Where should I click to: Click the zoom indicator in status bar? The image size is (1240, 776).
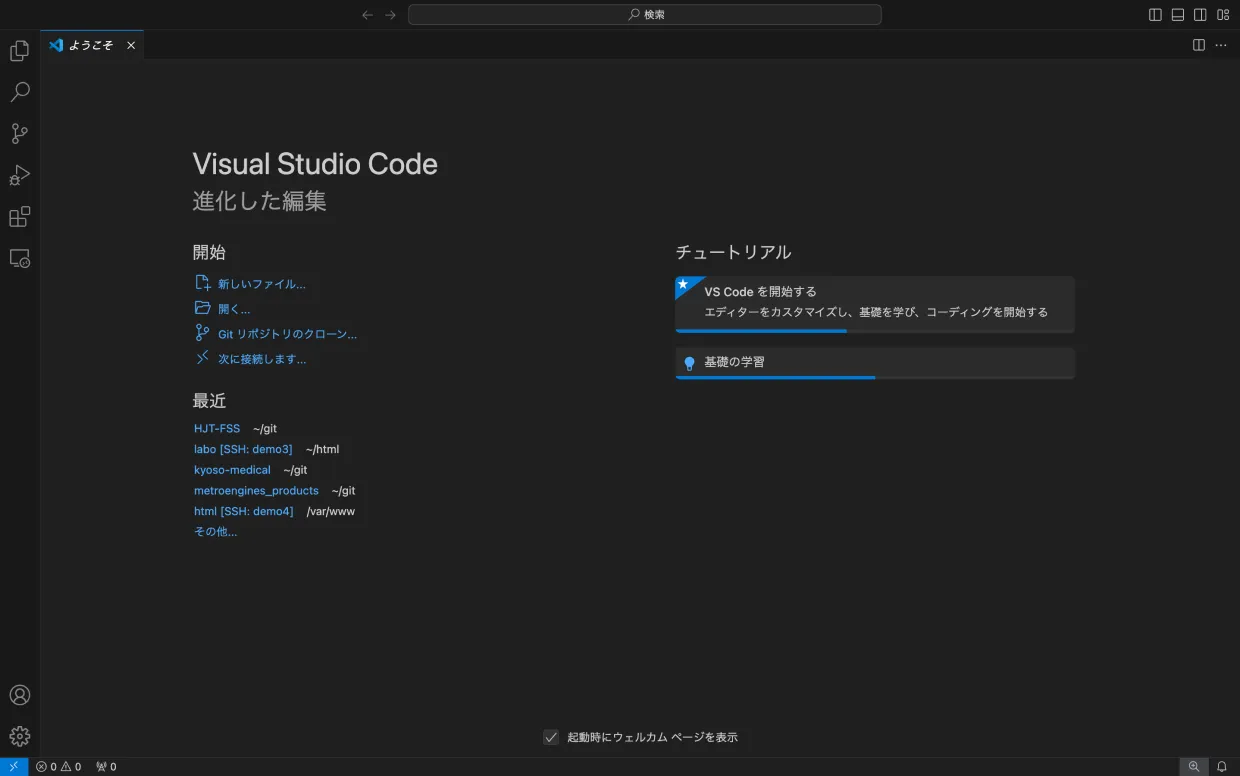(1193, 767)
